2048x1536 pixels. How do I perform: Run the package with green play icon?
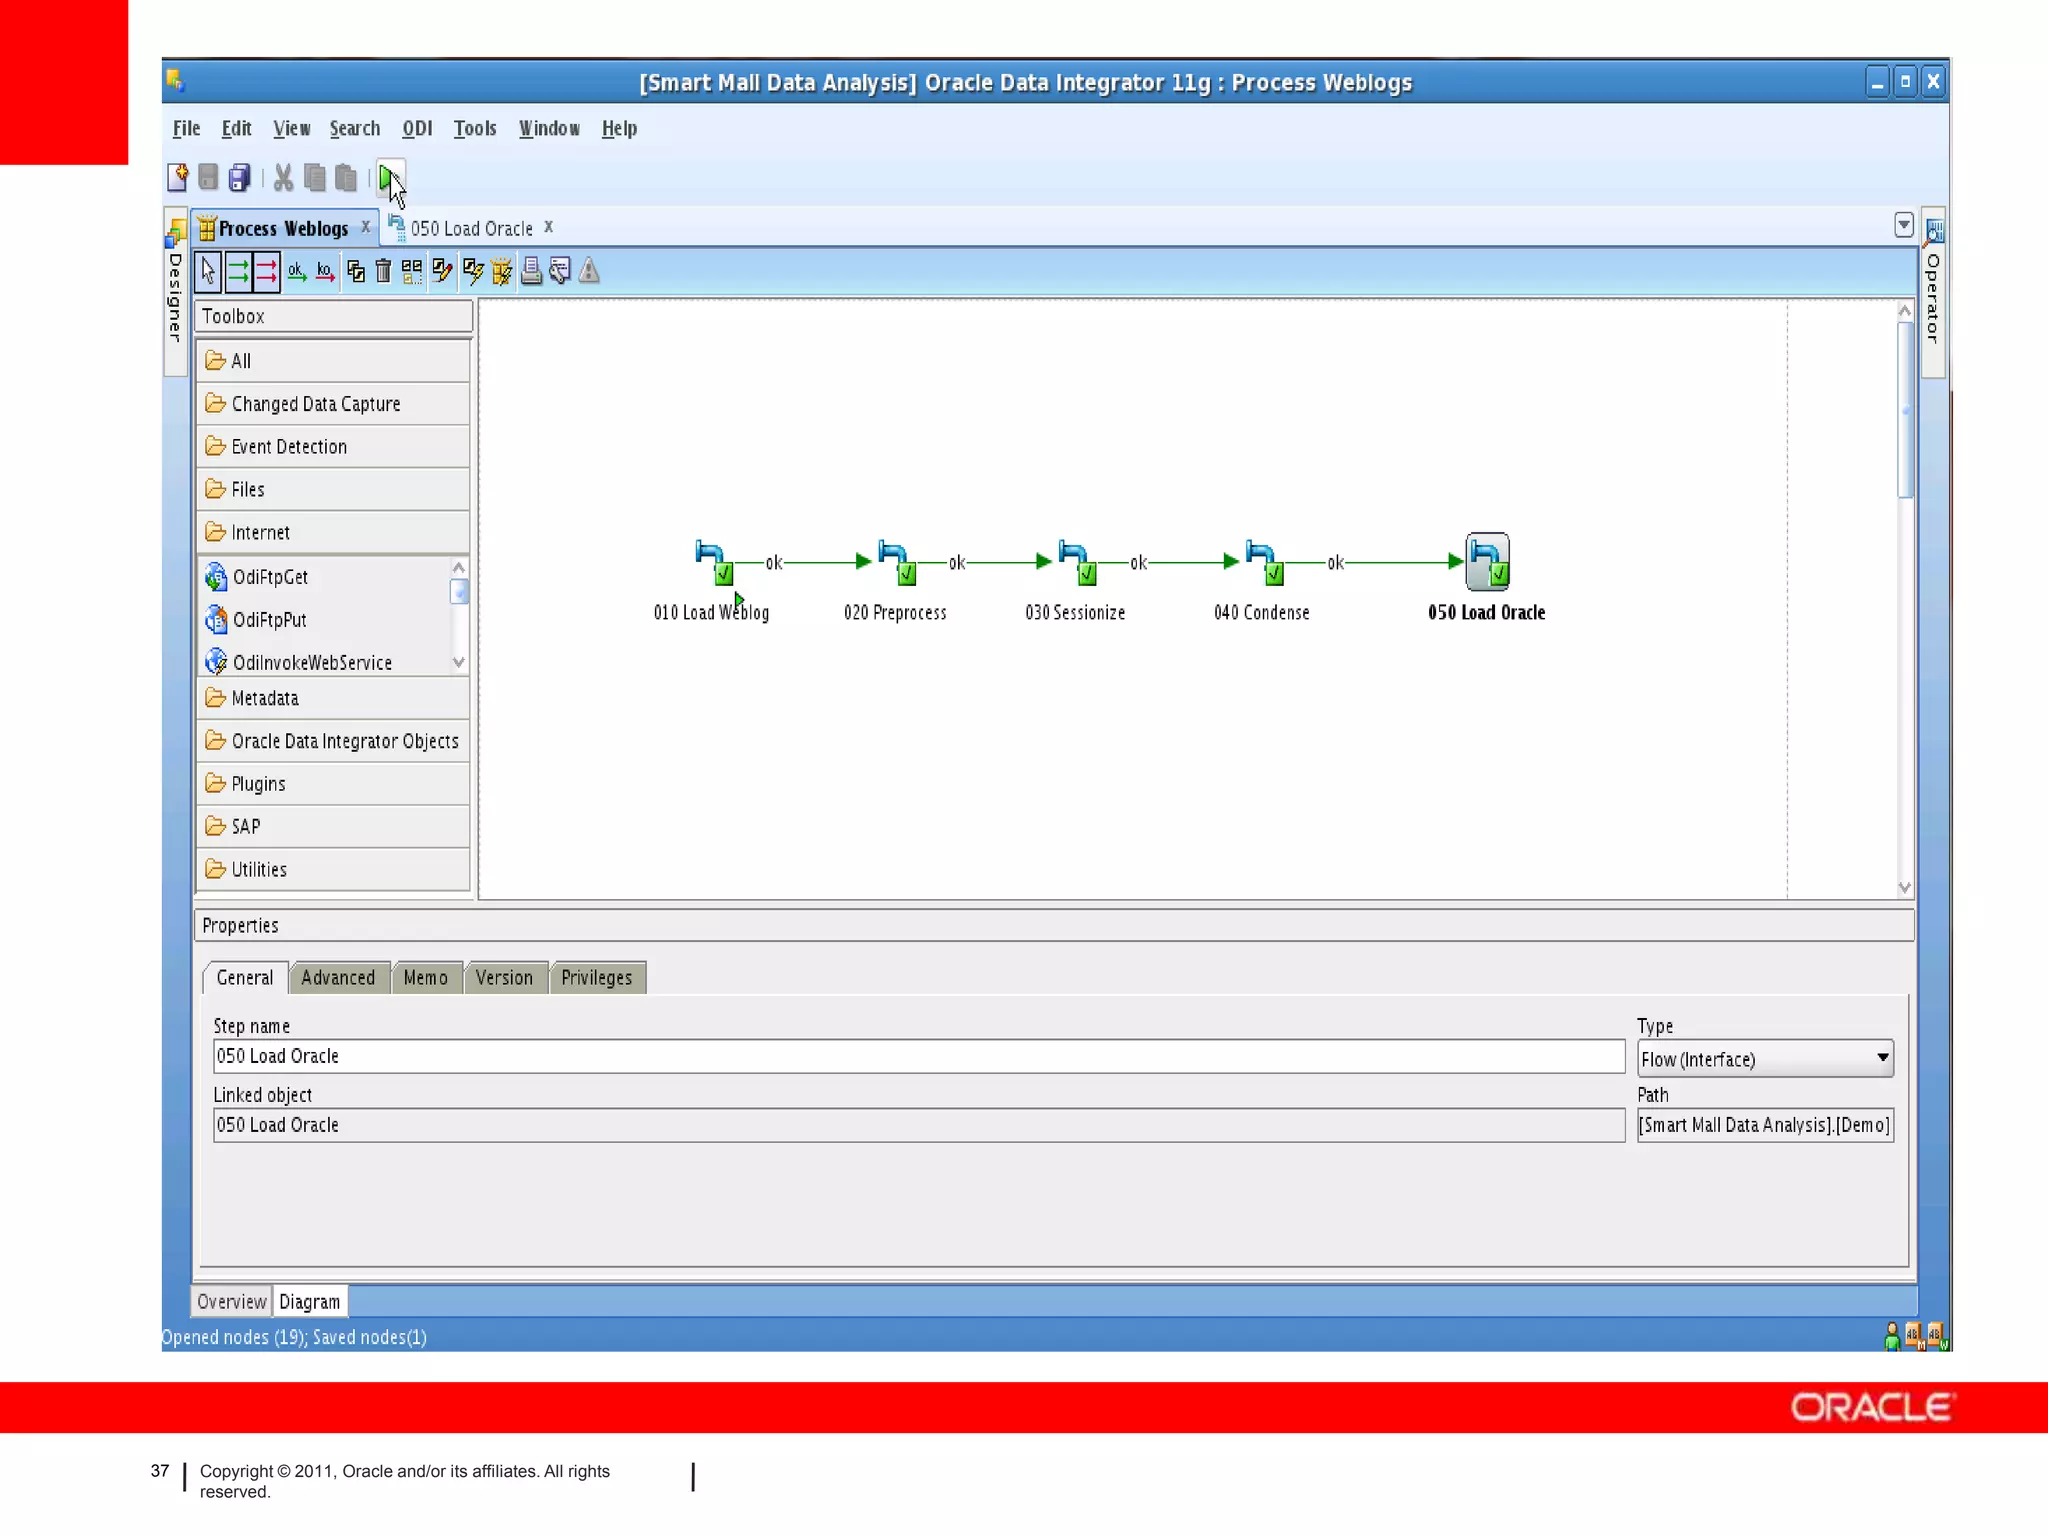pos(390,178)
